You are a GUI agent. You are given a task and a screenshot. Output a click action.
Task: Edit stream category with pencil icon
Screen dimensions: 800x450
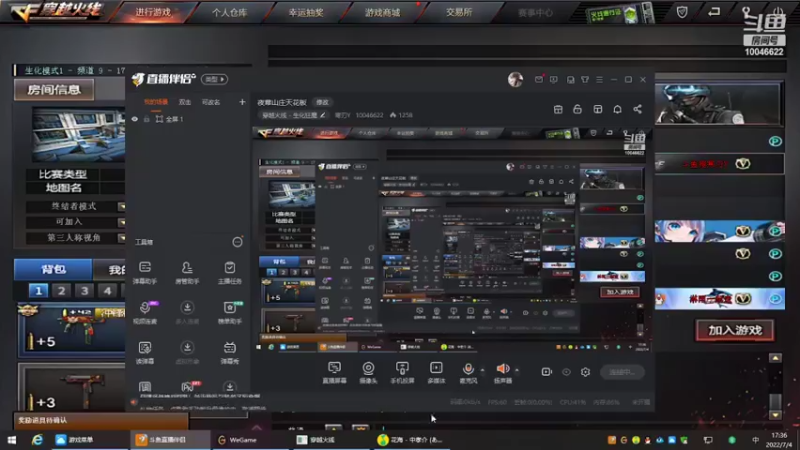pos(322,115)
